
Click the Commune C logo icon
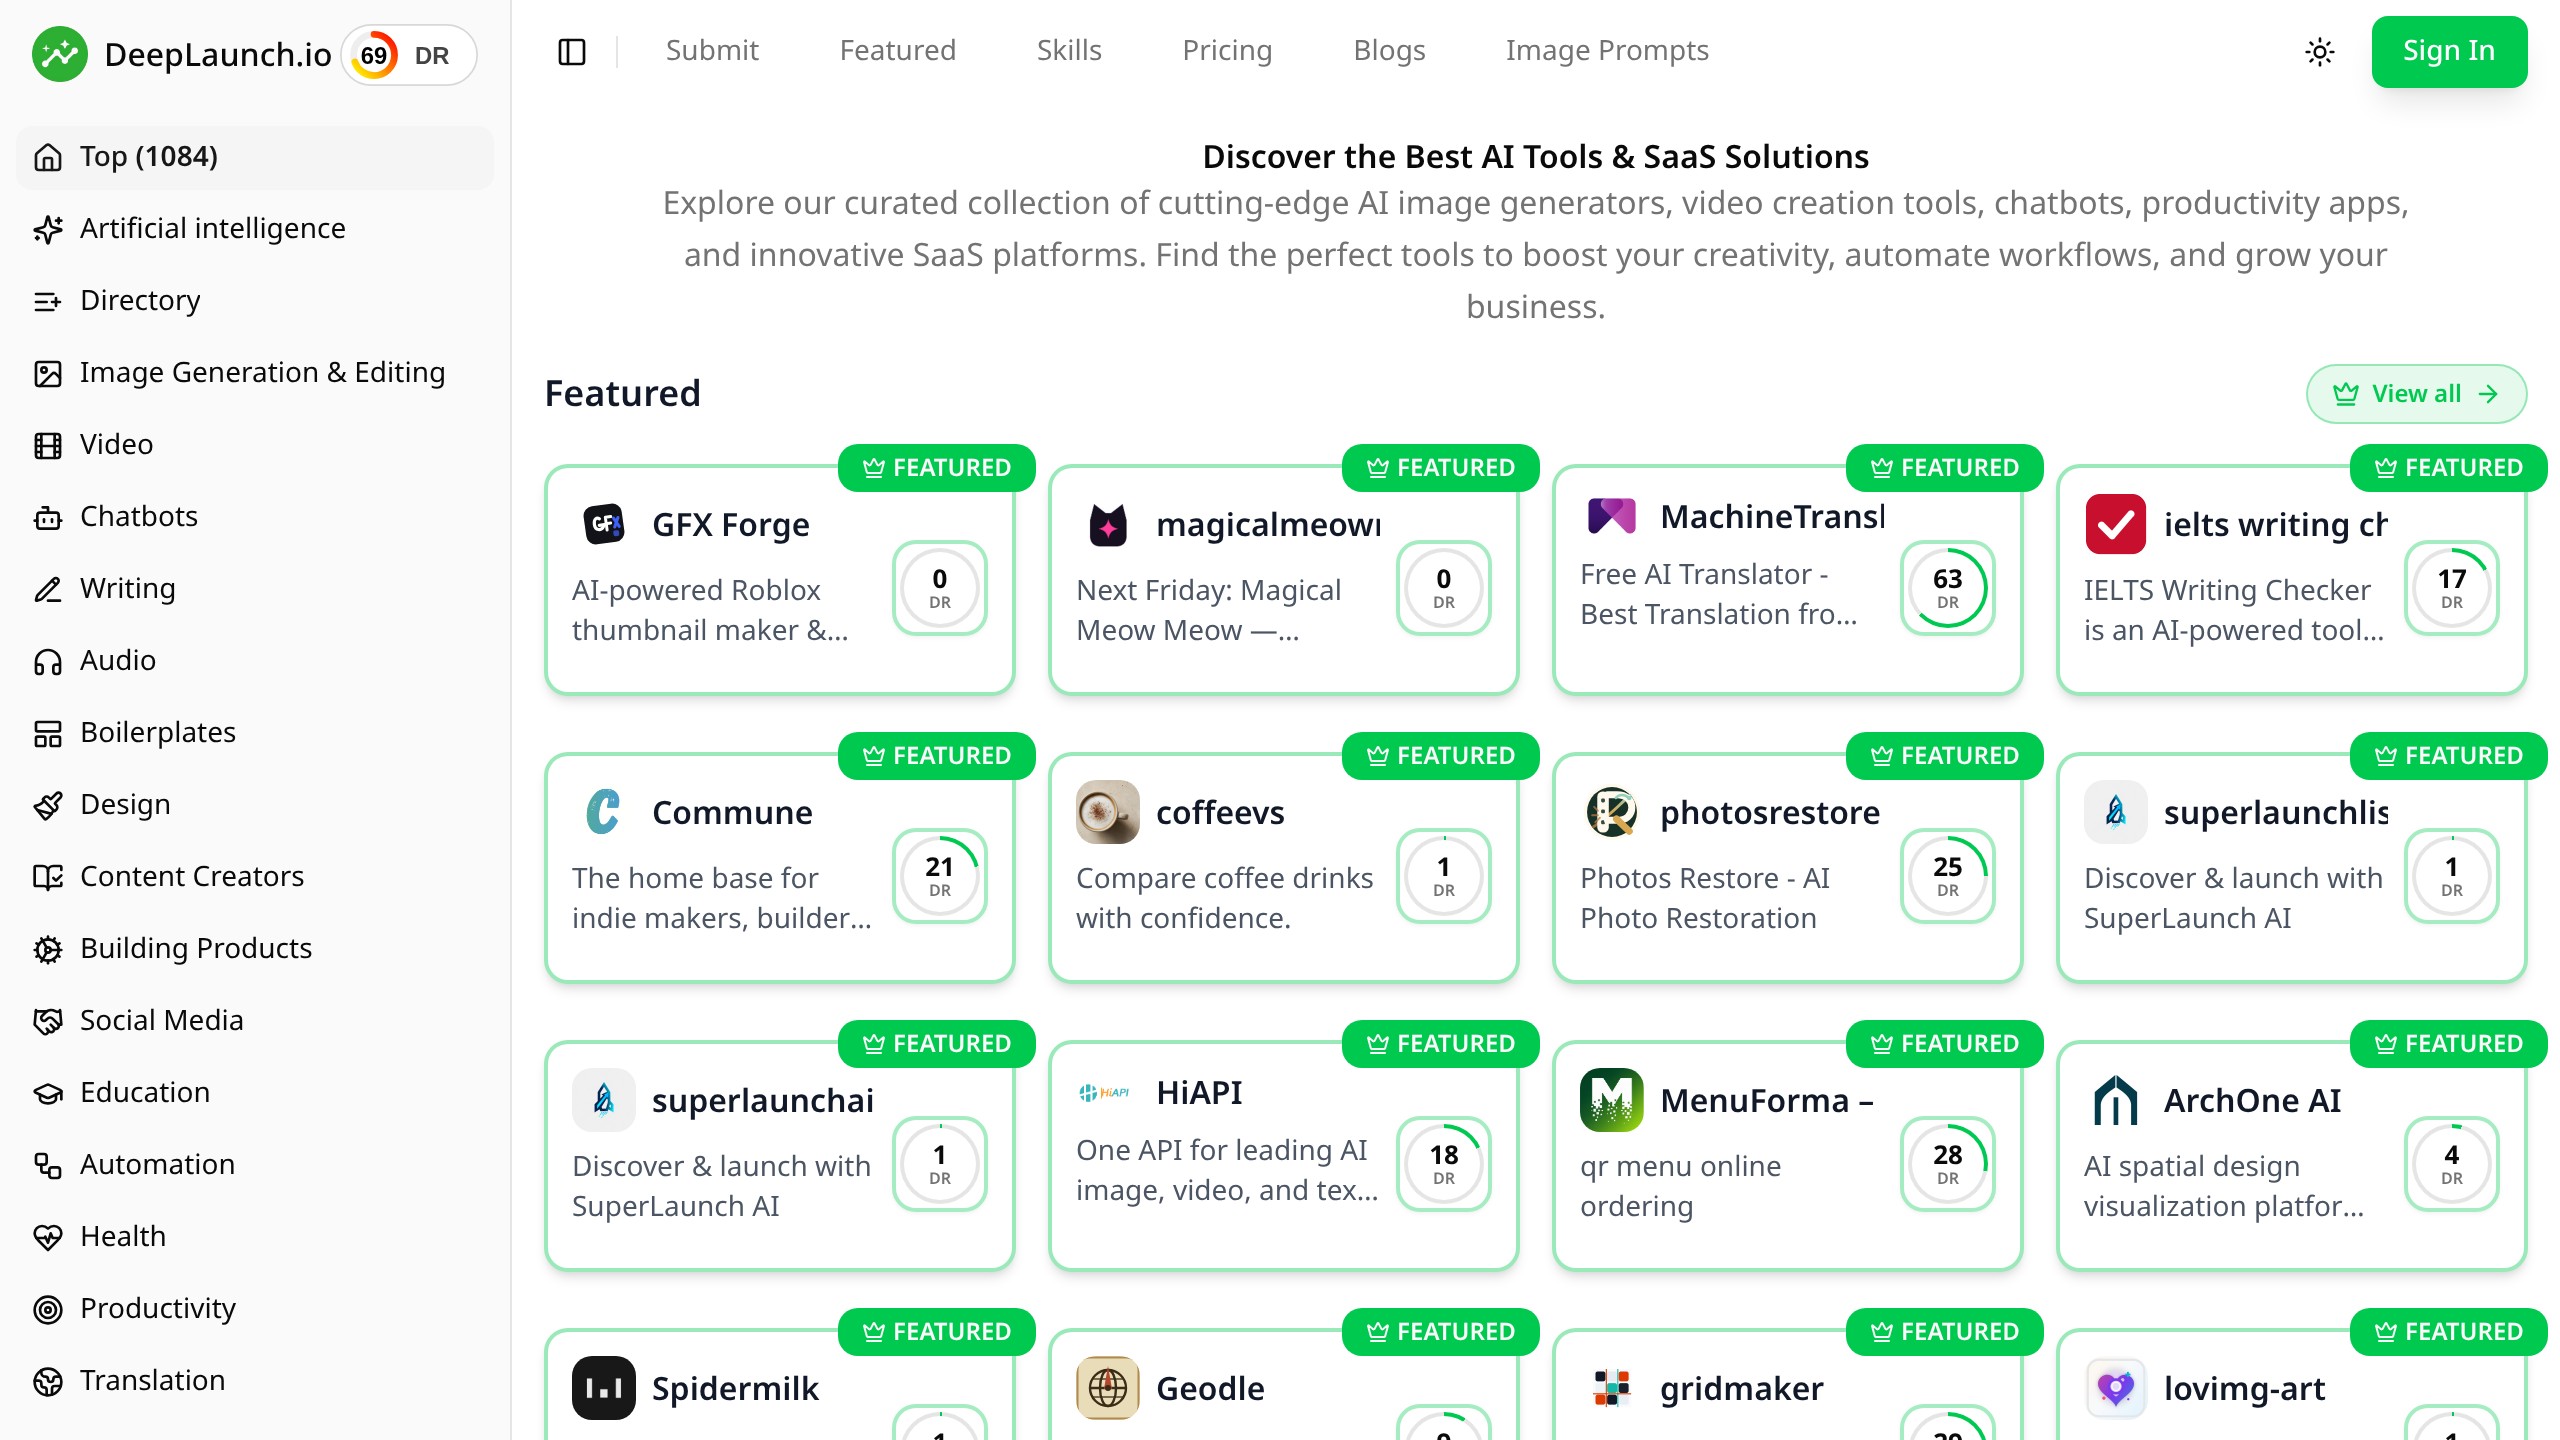(x=604, y=812)
